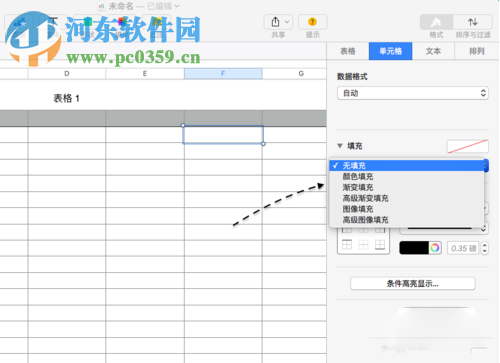Select column E header
500x363 pixels.
pos(145,74)
